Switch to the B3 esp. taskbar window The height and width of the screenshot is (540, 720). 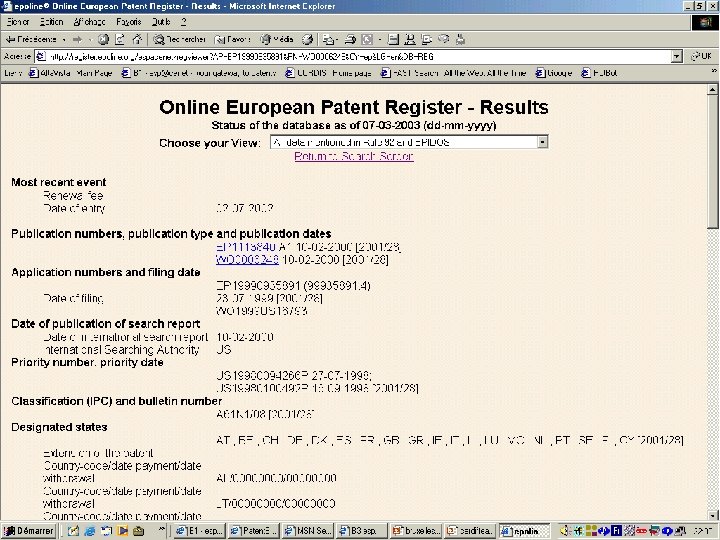pos(362,531)
